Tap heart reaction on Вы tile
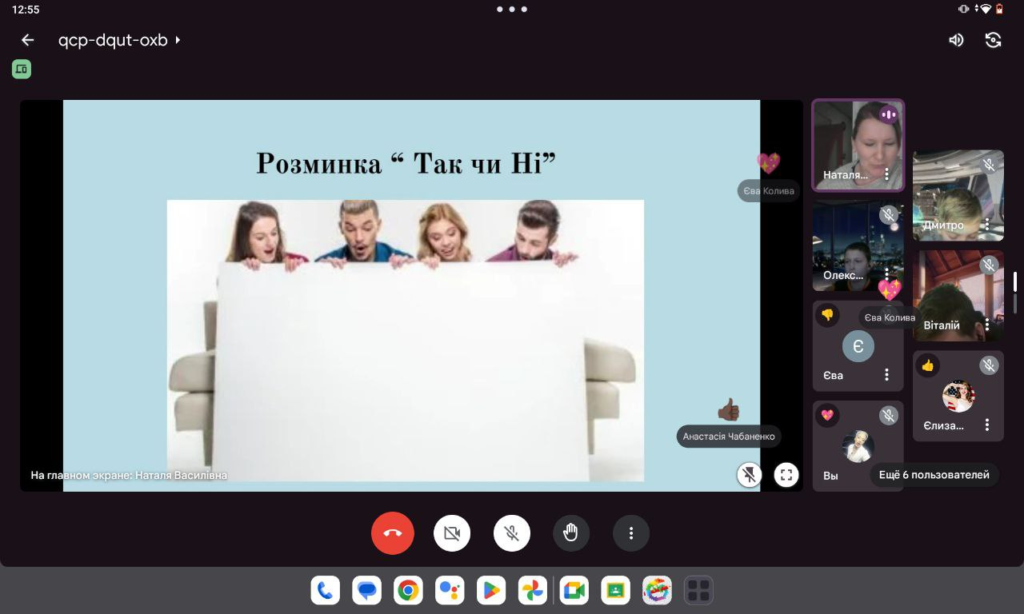This screenshot has height=614, width=1024. pyautogui.click(x=827, y=415)
